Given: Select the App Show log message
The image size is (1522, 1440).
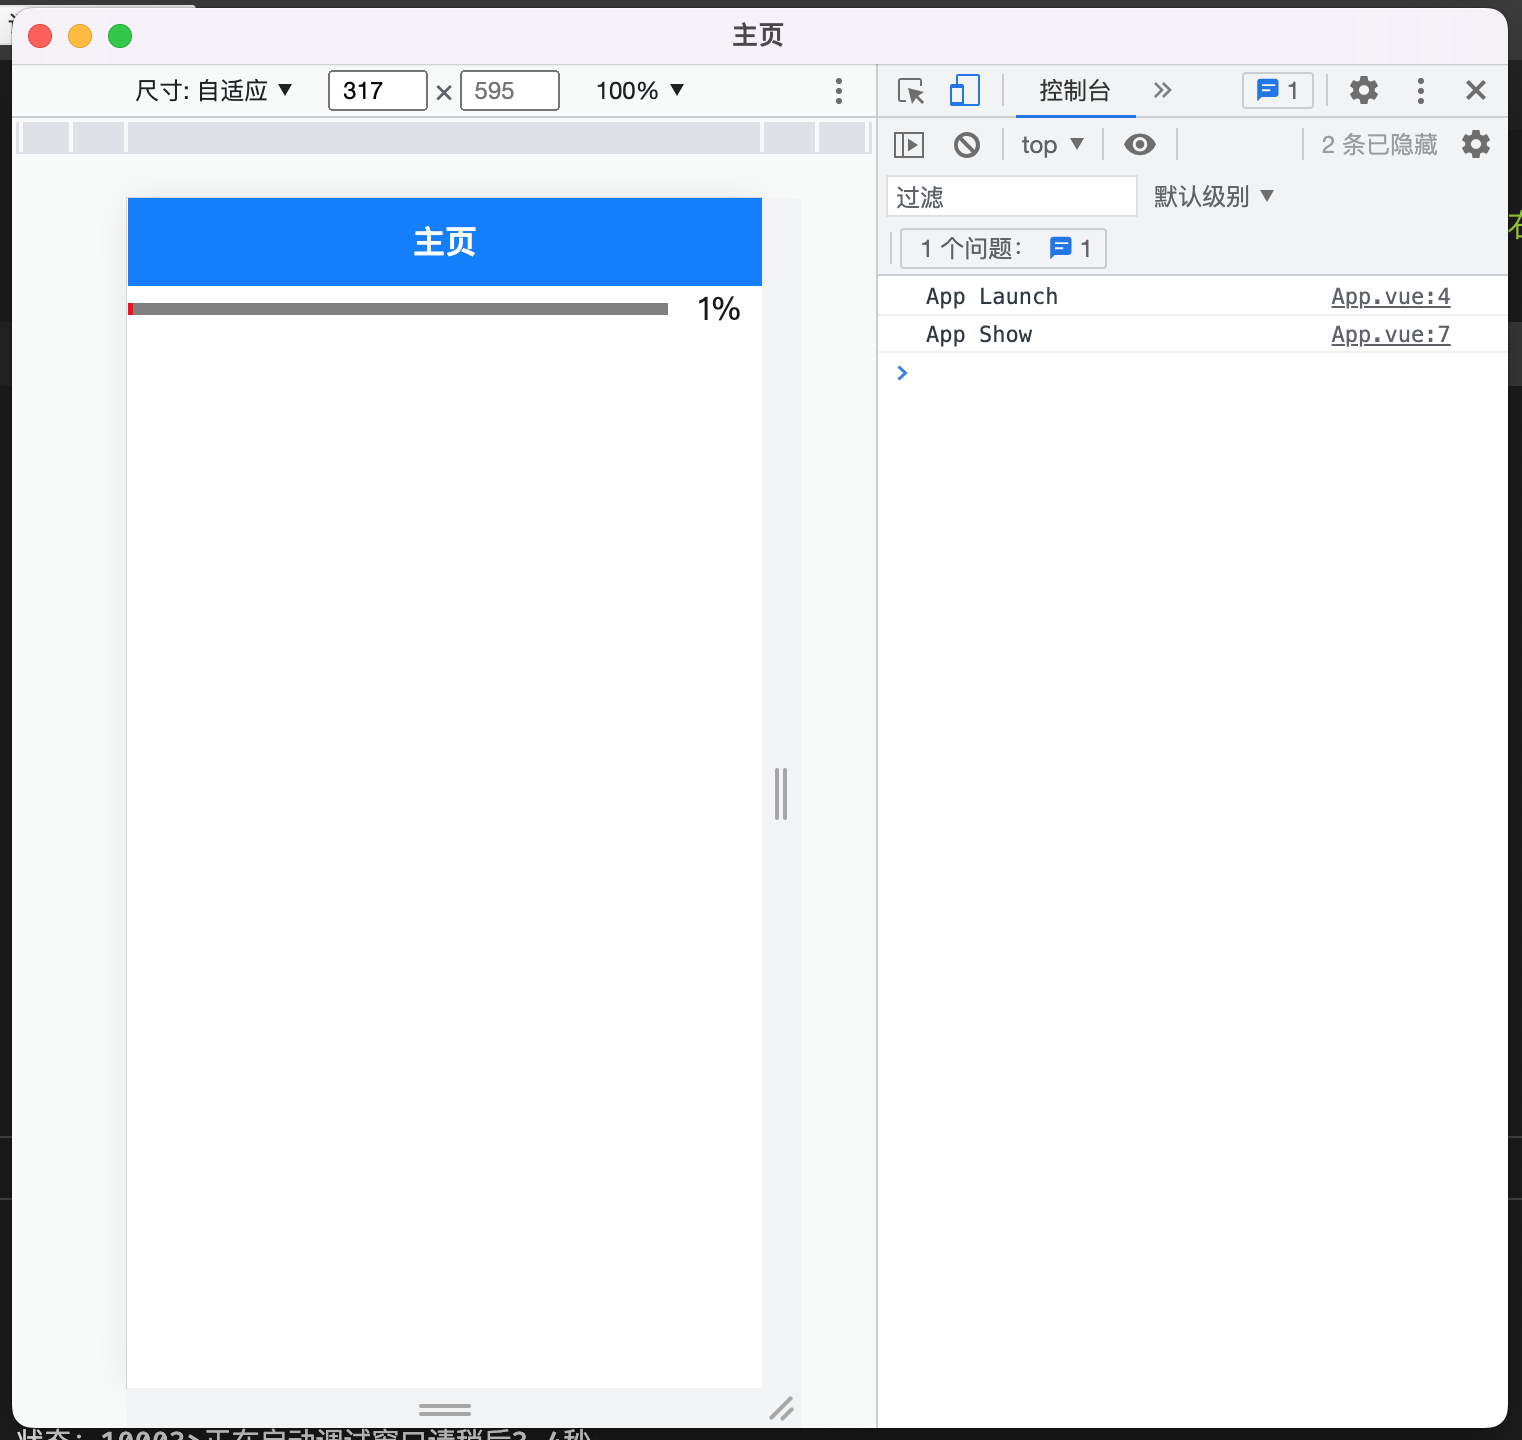Looking at the screenshot, I should click(978, 335).
